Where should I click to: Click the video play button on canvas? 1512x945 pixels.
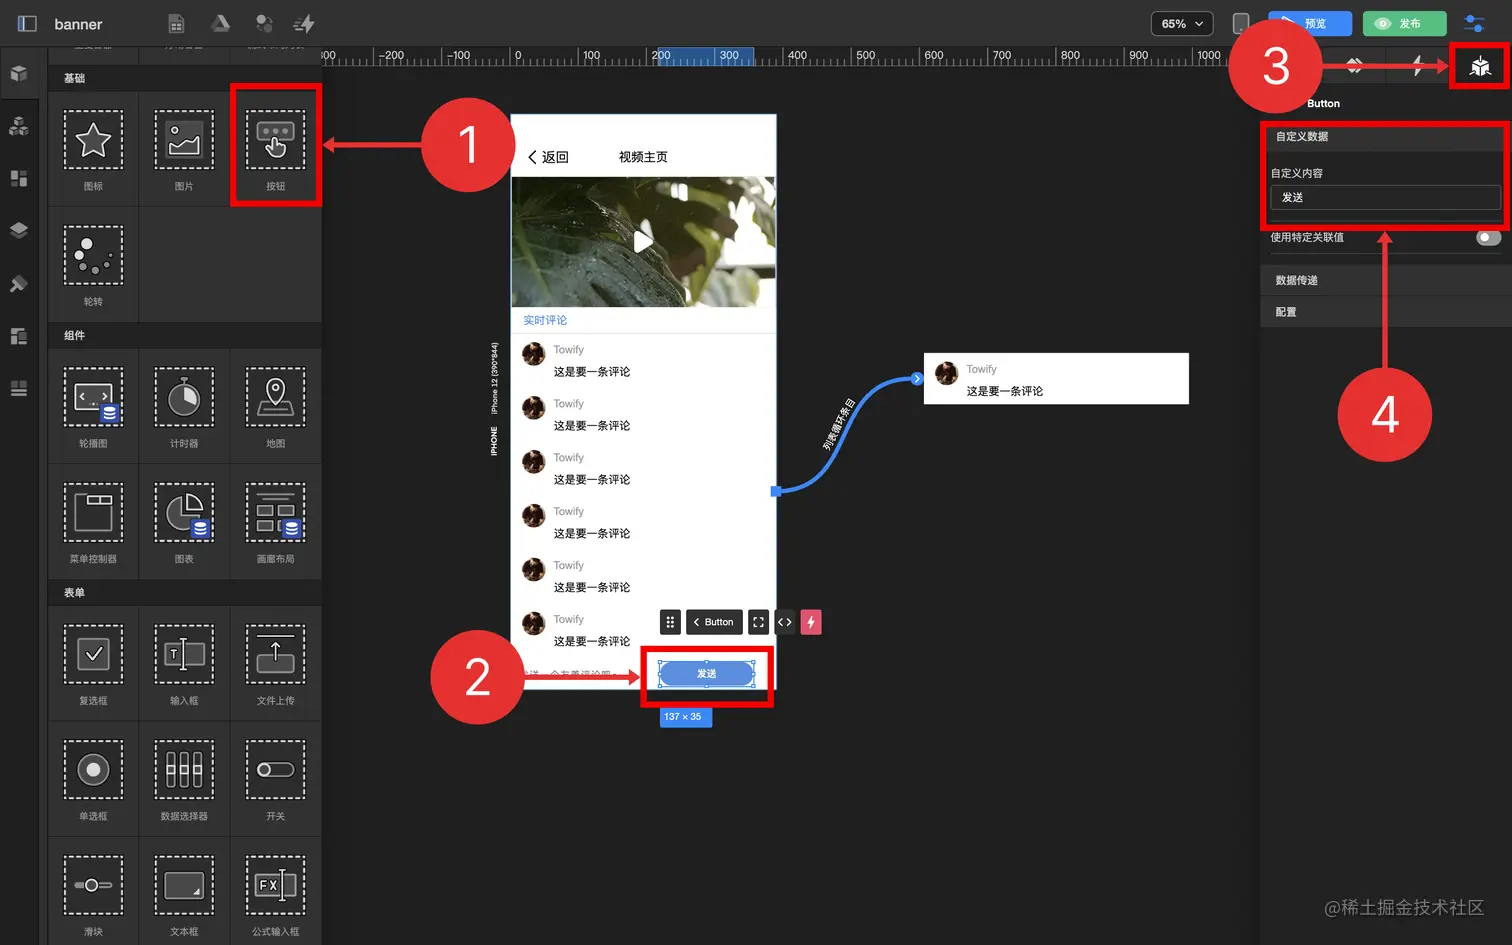click(x=643, y=241)
